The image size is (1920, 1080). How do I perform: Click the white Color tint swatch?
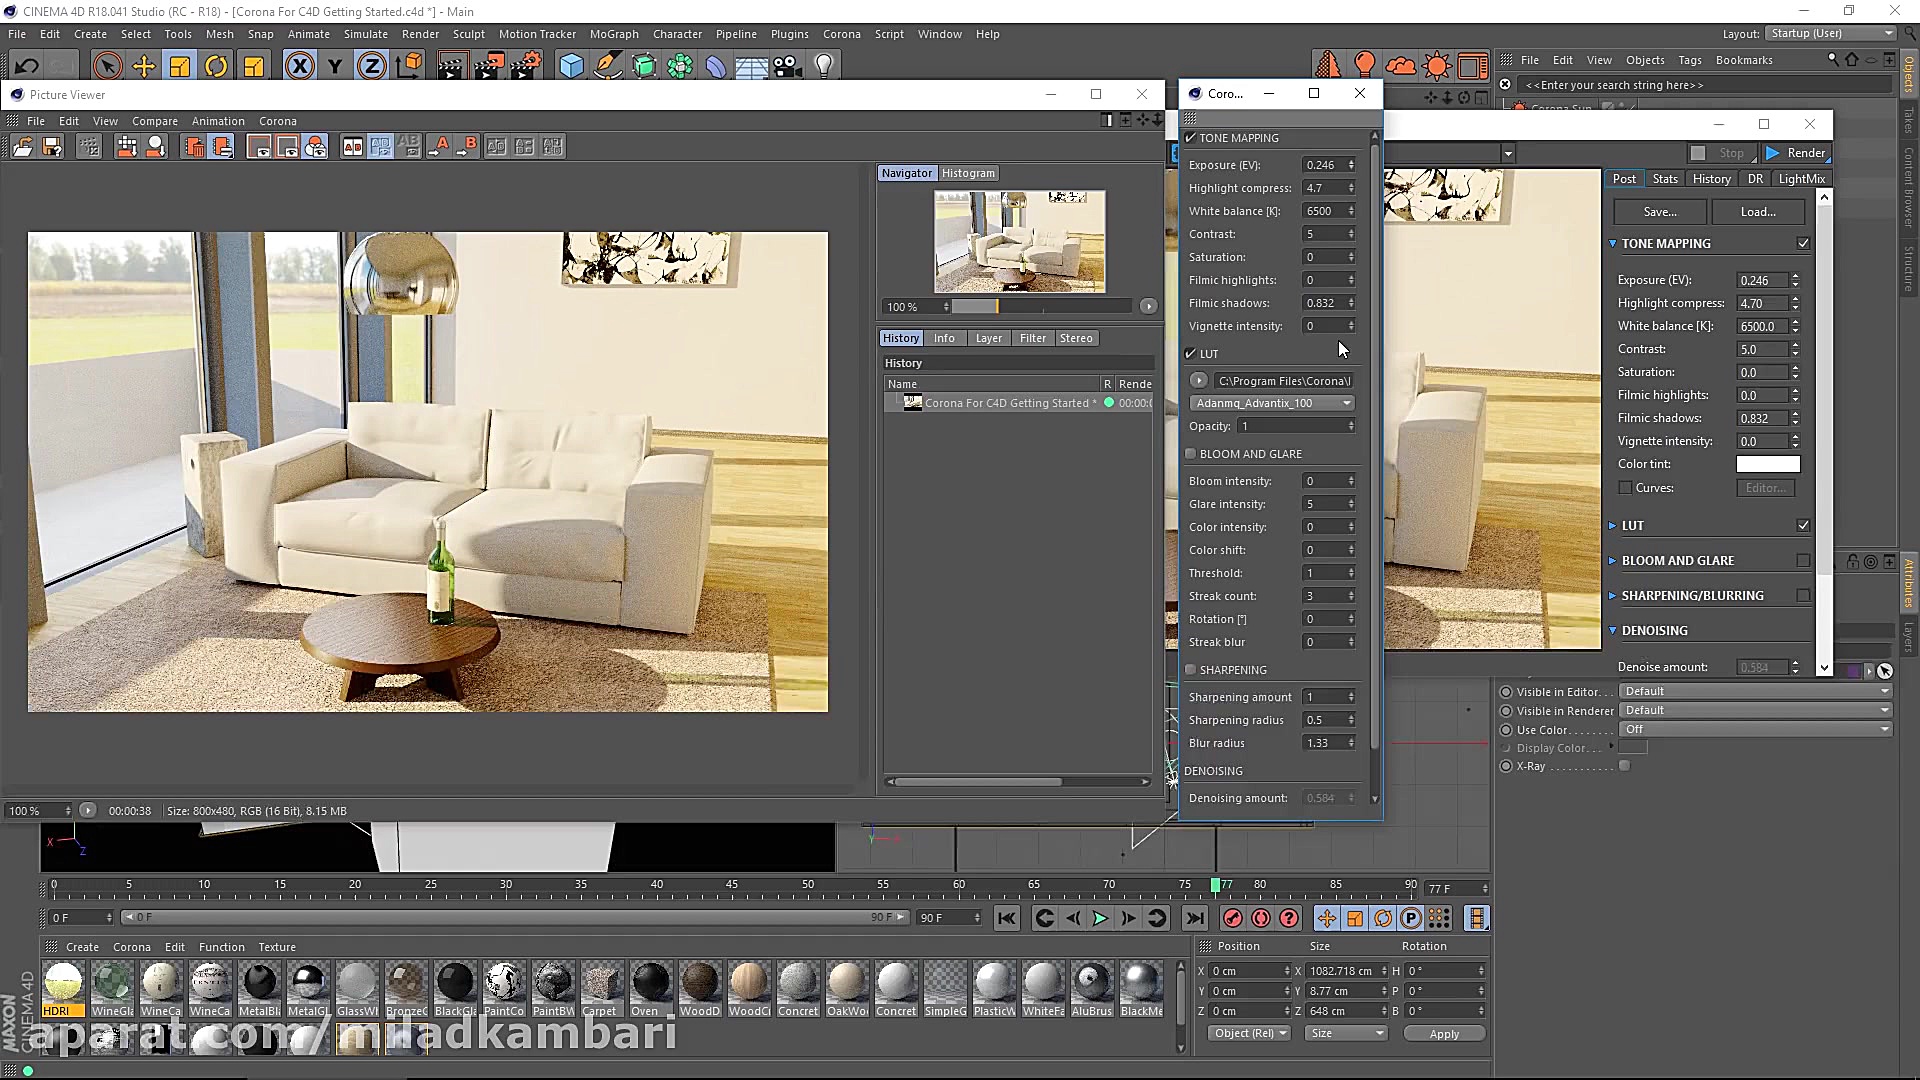coord(1767,464)
